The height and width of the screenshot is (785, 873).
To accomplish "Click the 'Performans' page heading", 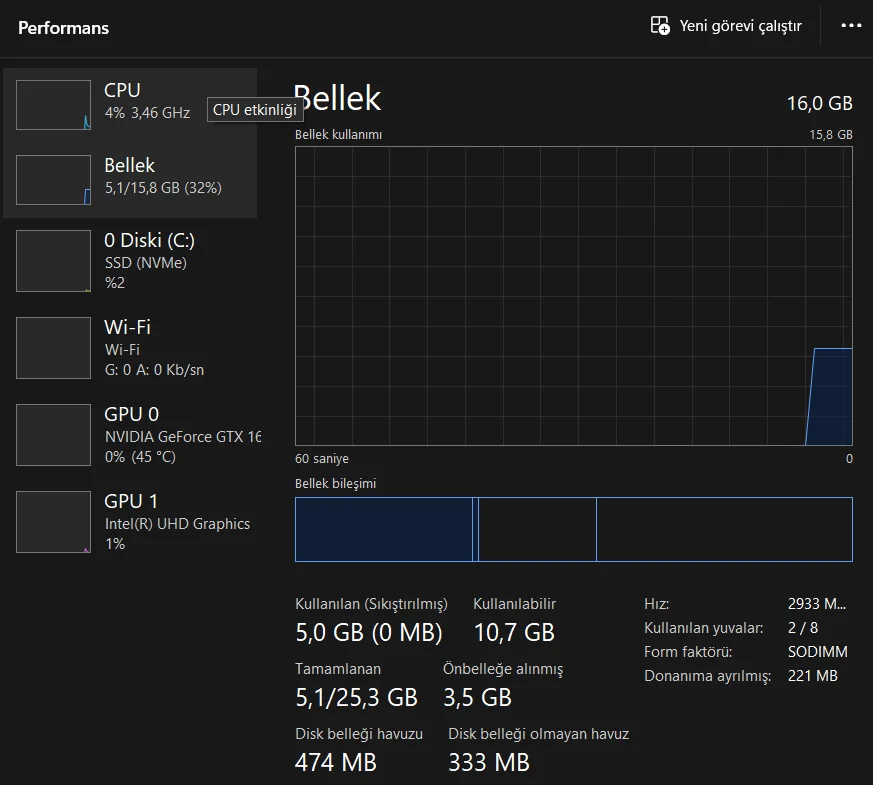I will [63, 28].
